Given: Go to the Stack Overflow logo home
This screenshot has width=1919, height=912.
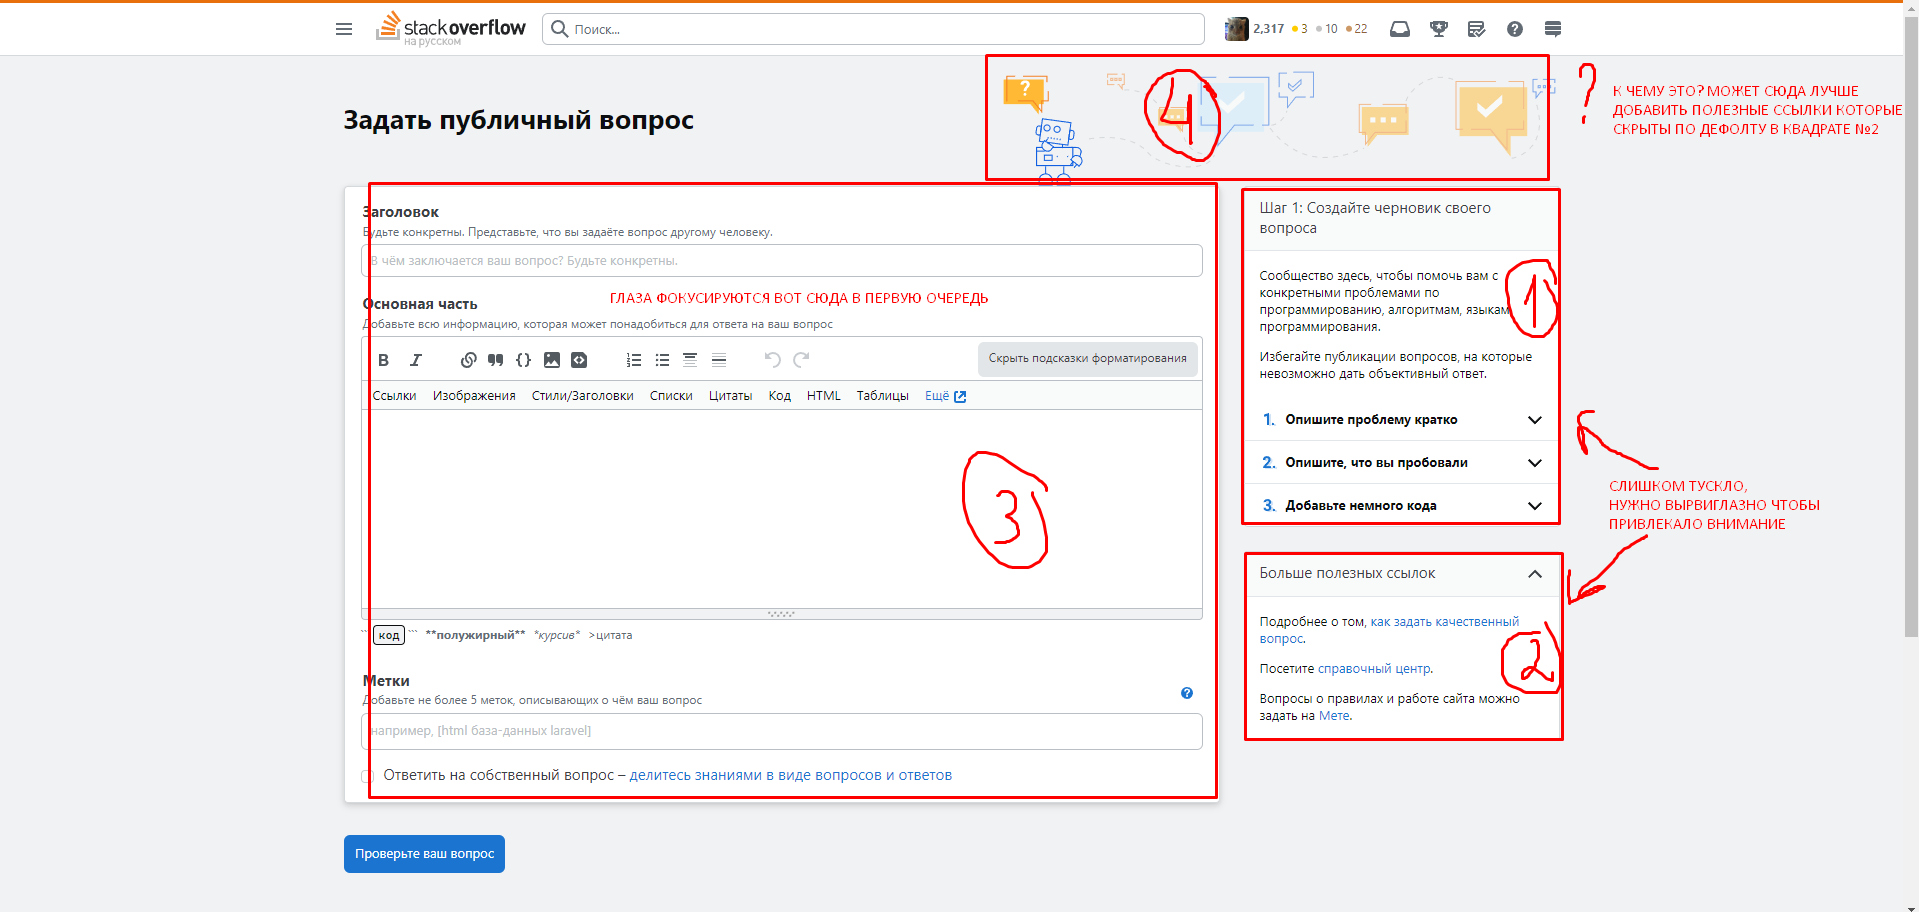Looking at the screenshot, I should point(451,28).
